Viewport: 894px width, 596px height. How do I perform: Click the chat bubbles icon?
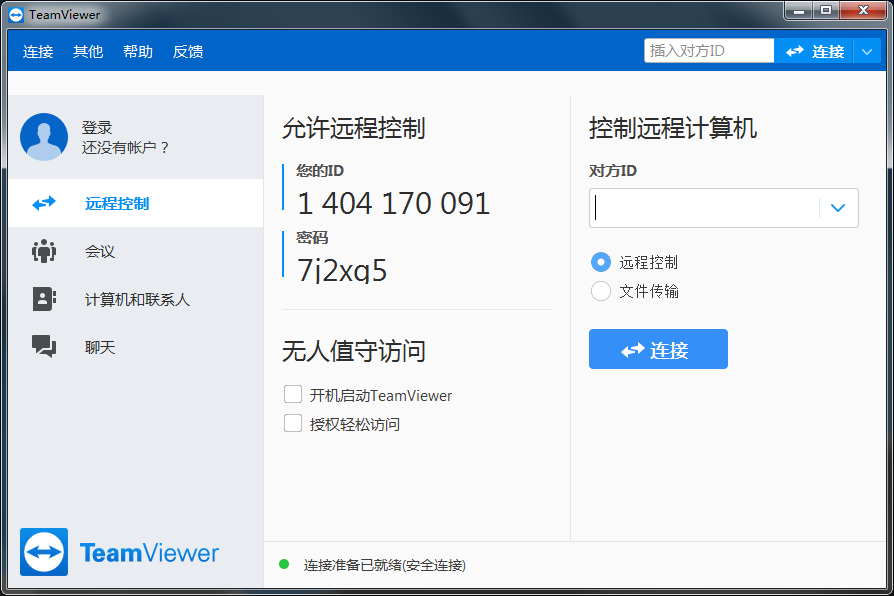pos(44,346)
